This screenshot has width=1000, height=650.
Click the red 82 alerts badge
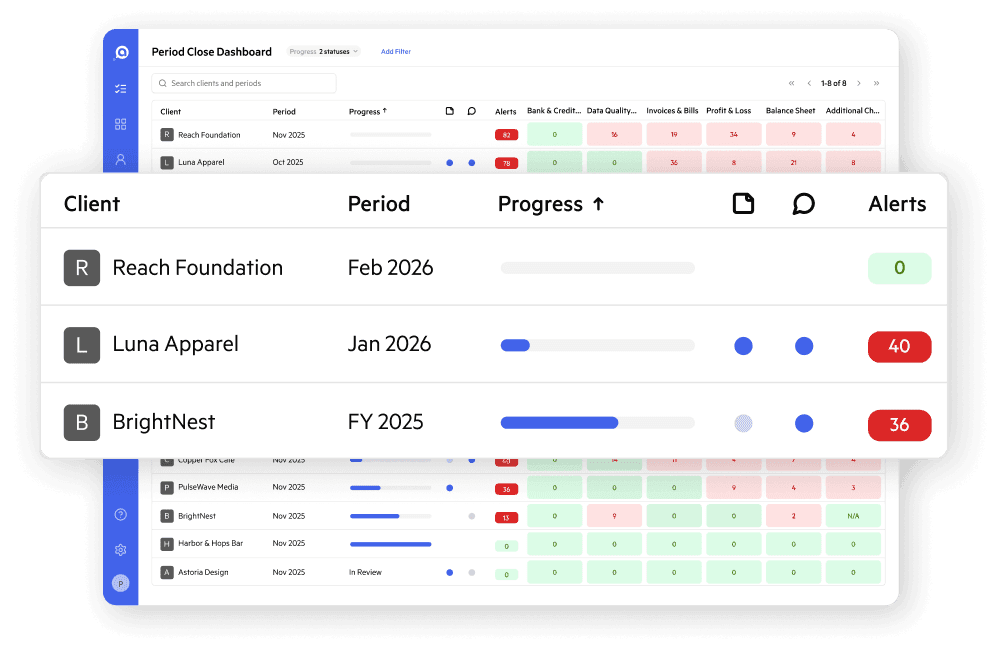[x=506, y=135]
